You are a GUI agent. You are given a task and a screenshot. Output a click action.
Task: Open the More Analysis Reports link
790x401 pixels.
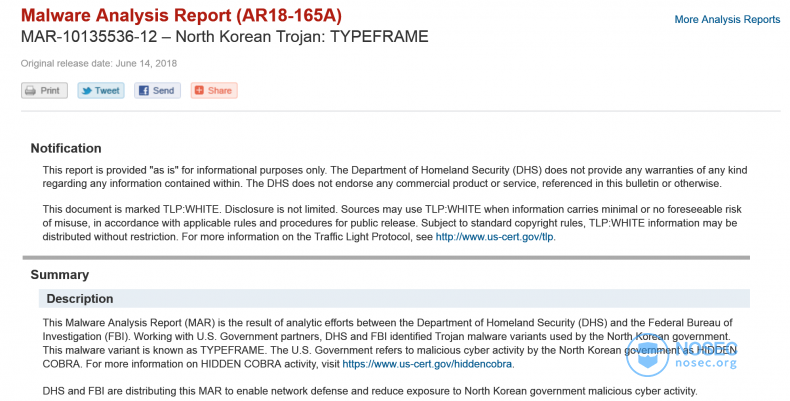727,20
